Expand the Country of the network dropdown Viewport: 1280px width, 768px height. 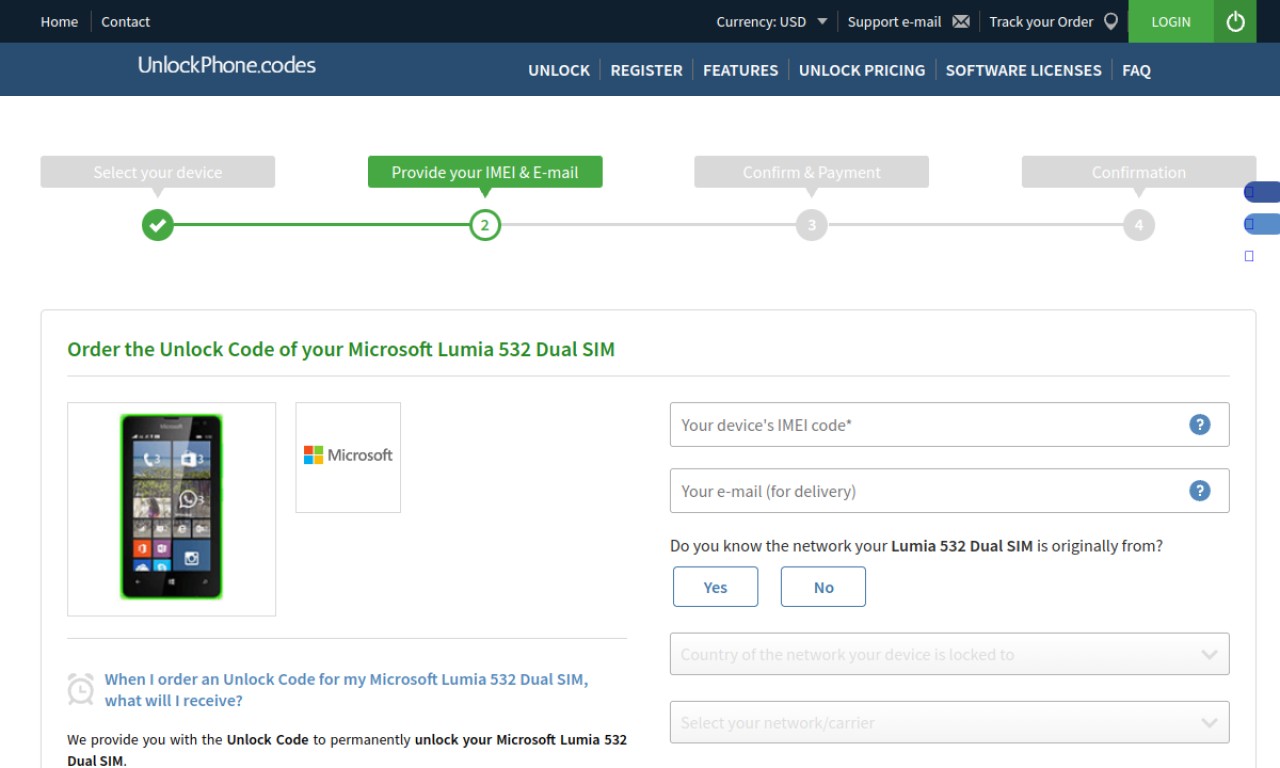pyautogui.click(x=949, y=654)
